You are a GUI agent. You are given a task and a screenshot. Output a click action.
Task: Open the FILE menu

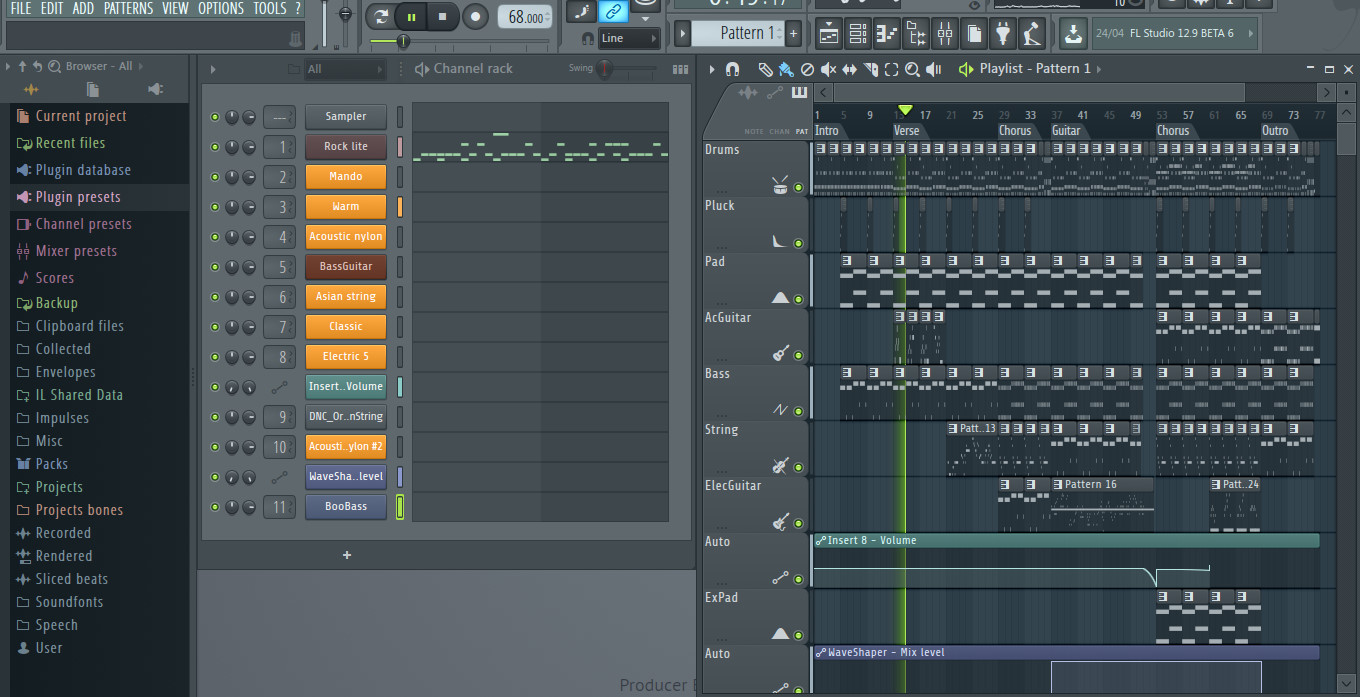click(x=20, y=8)
